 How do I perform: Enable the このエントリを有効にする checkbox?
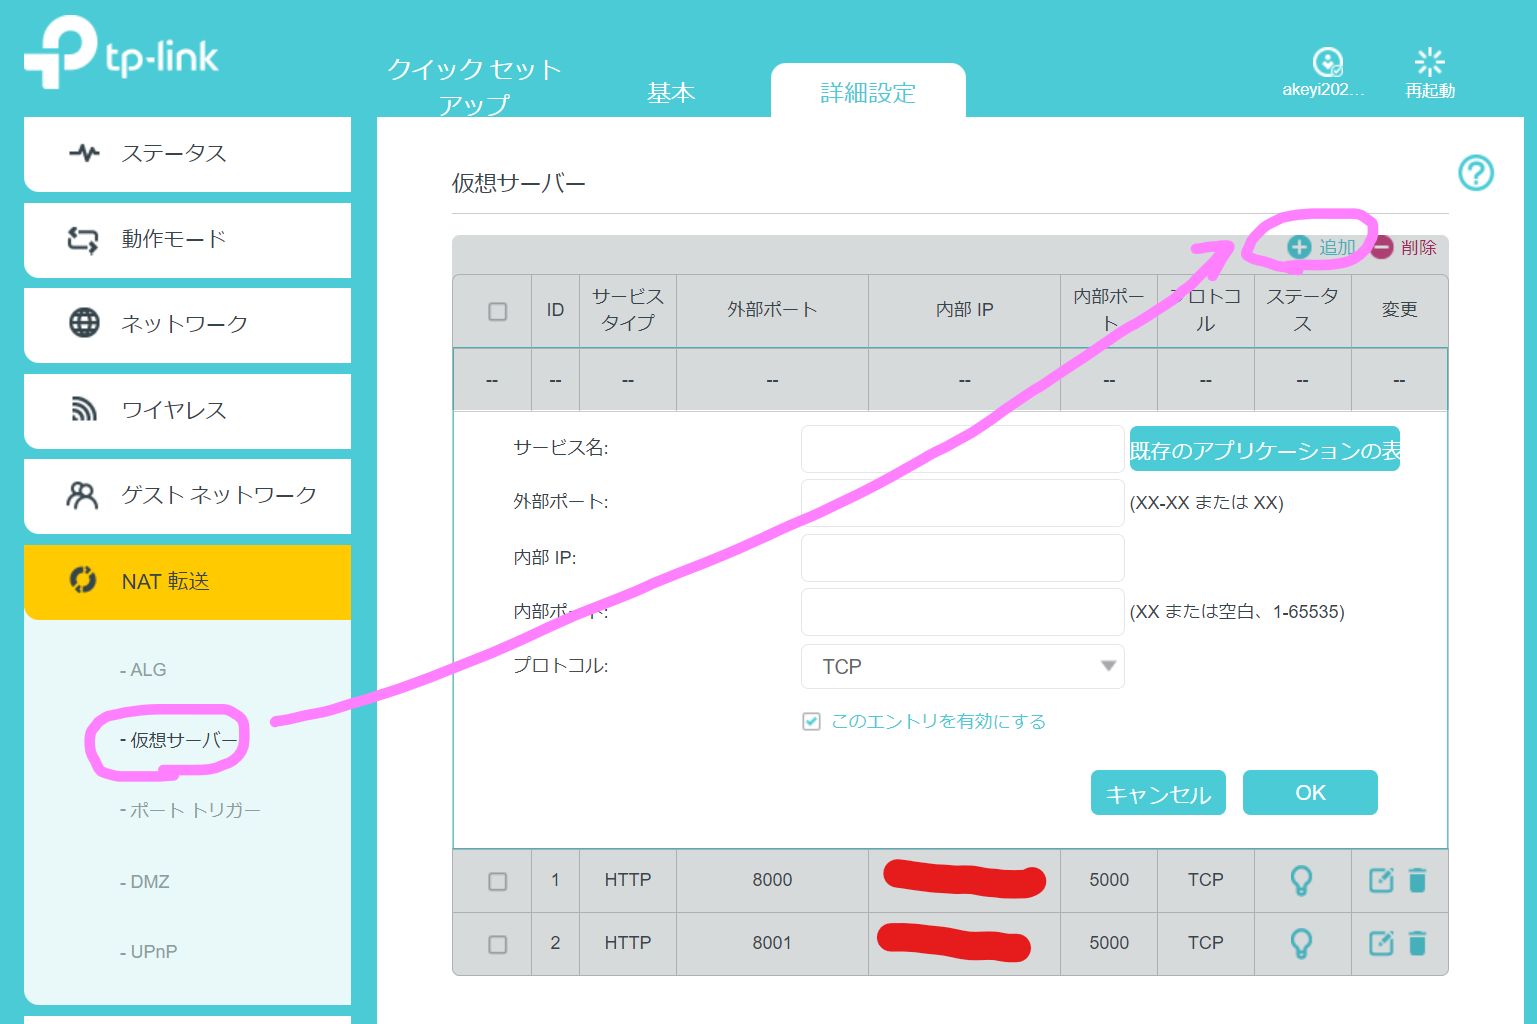pyautogui.click(x=810, y=721)
